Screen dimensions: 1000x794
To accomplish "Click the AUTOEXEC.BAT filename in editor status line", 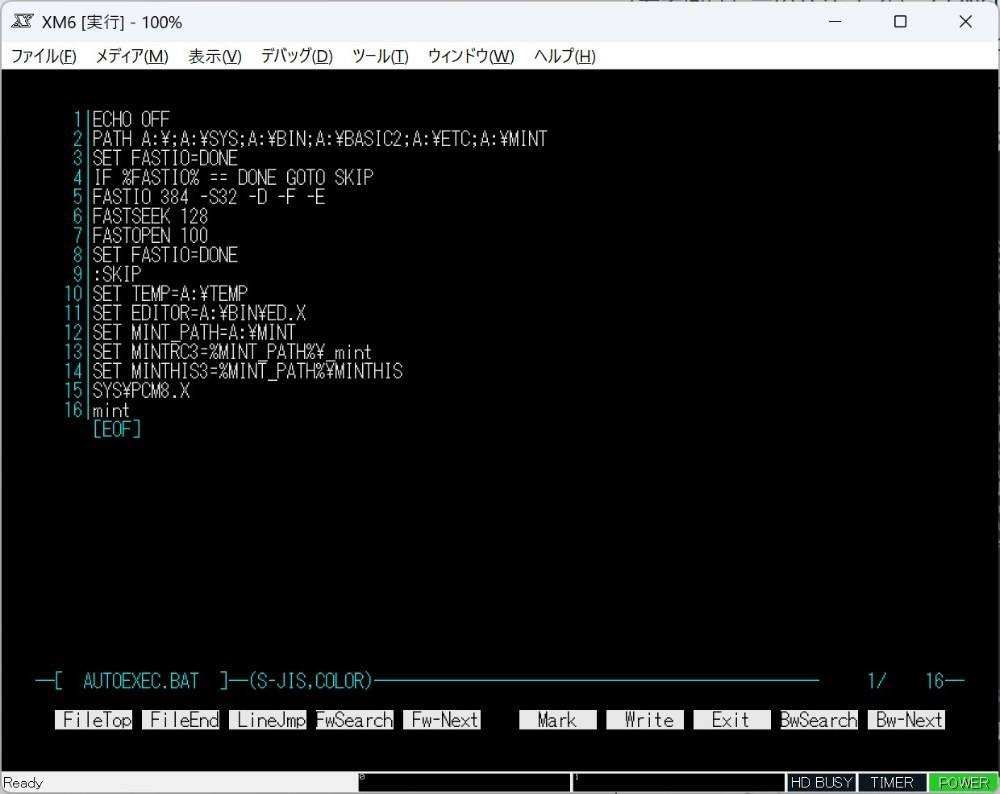I will (141, 681).
